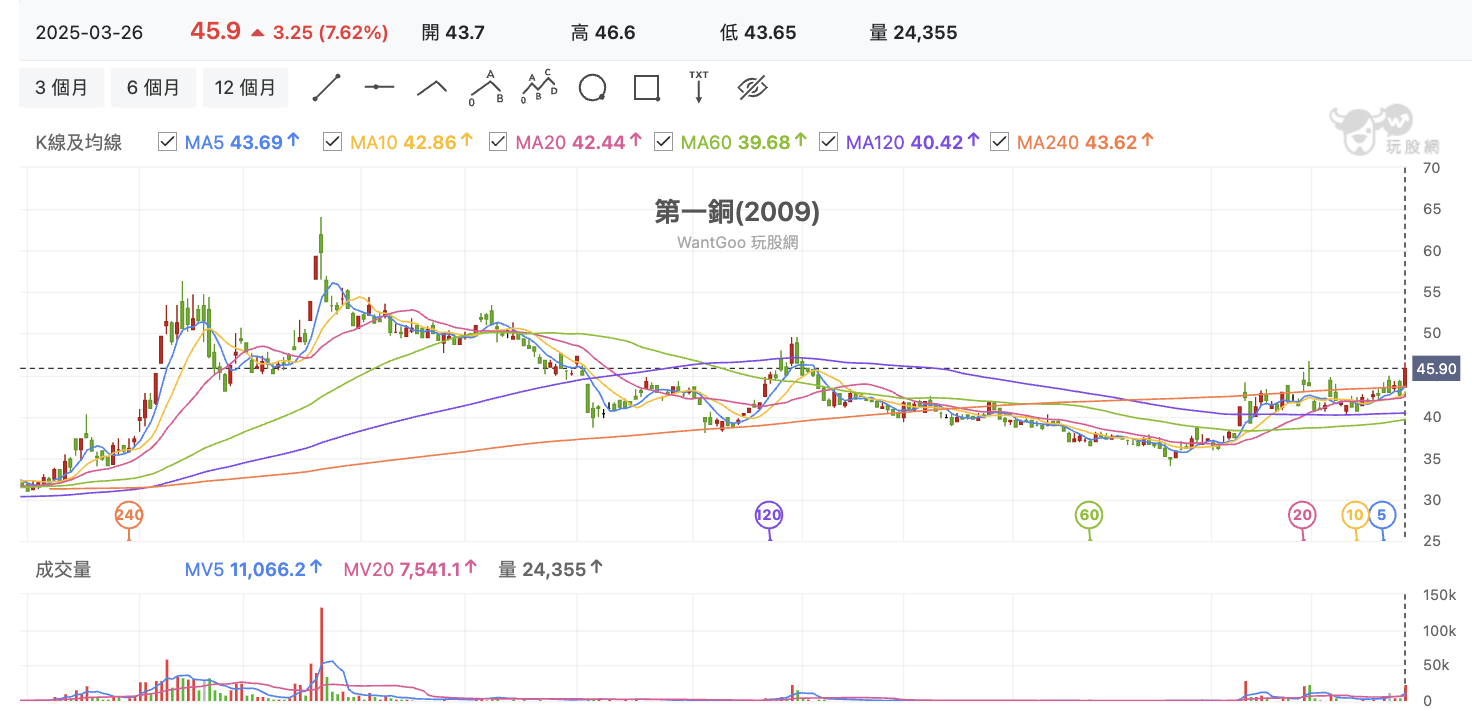1472x710 pixels.
Task: Select the rectangle drawing tool
Action: tap(647, 88)
